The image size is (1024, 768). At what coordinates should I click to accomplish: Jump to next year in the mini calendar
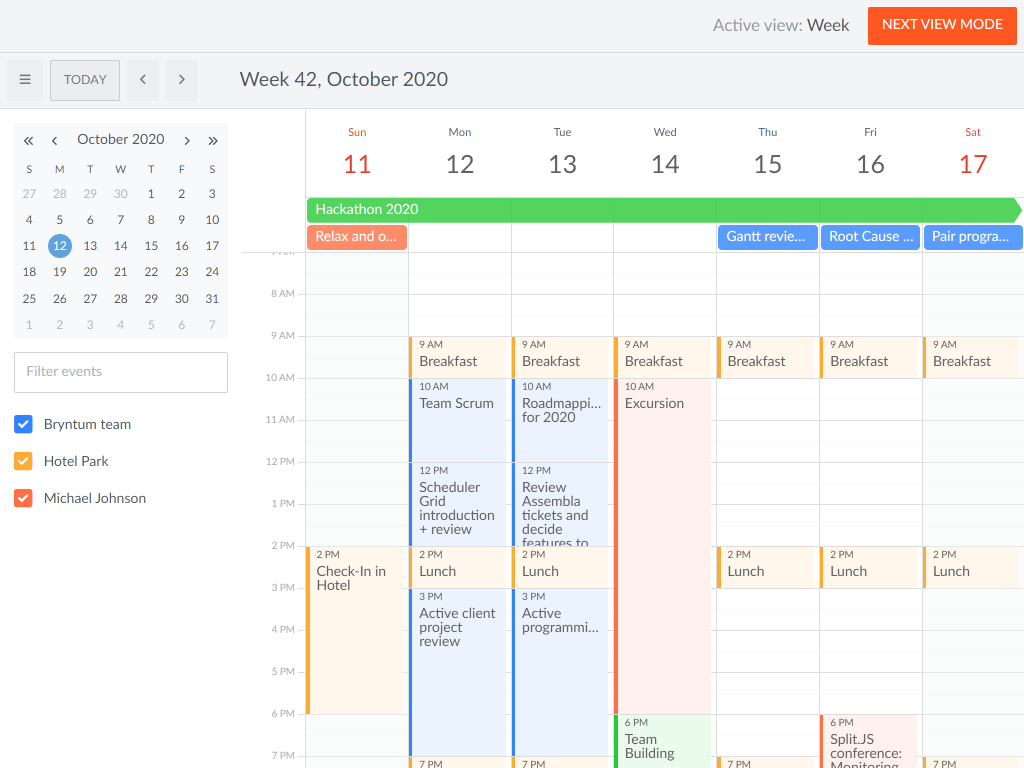[213, 140]
